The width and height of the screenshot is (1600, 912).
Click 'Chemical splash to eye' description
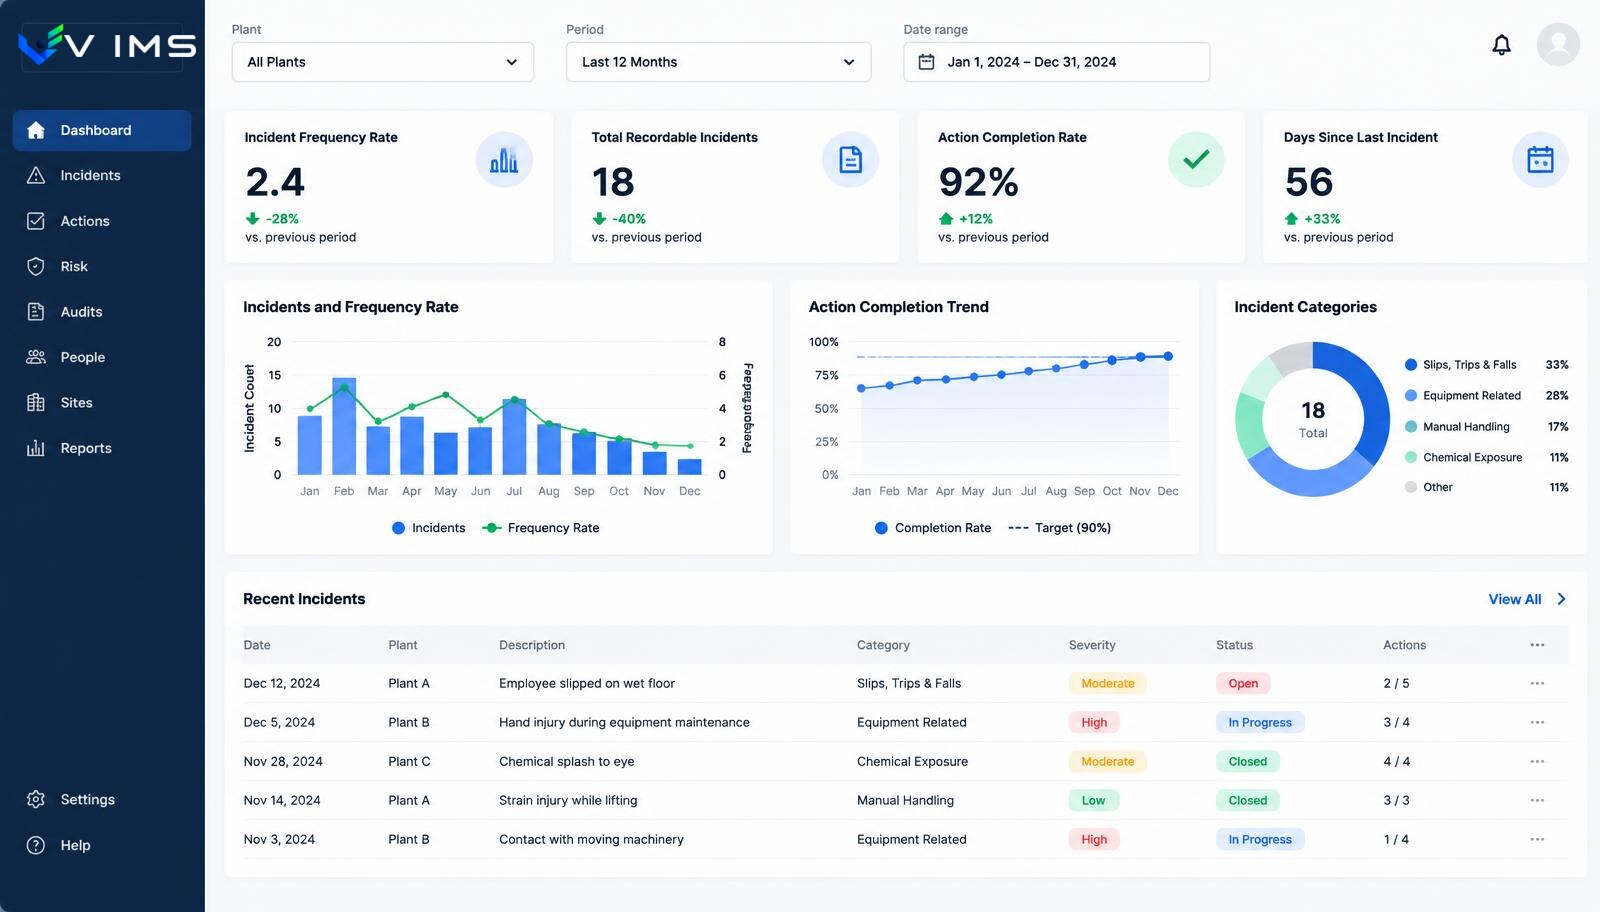tap(567, 761)
